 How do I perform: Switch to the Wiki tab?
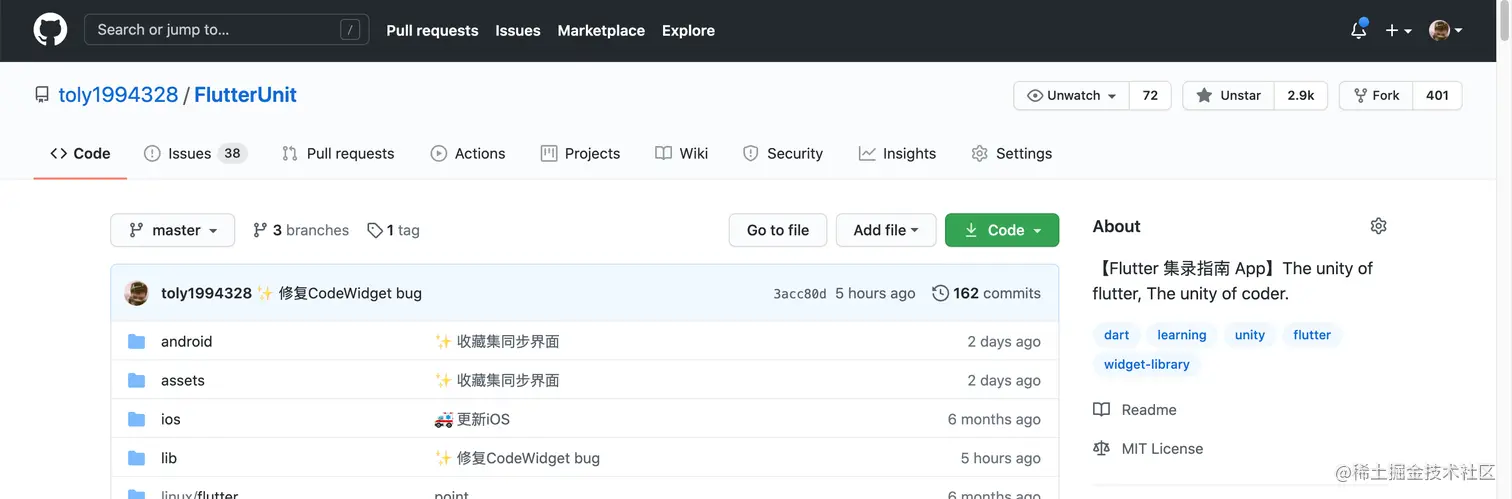[x=681, y=153]
